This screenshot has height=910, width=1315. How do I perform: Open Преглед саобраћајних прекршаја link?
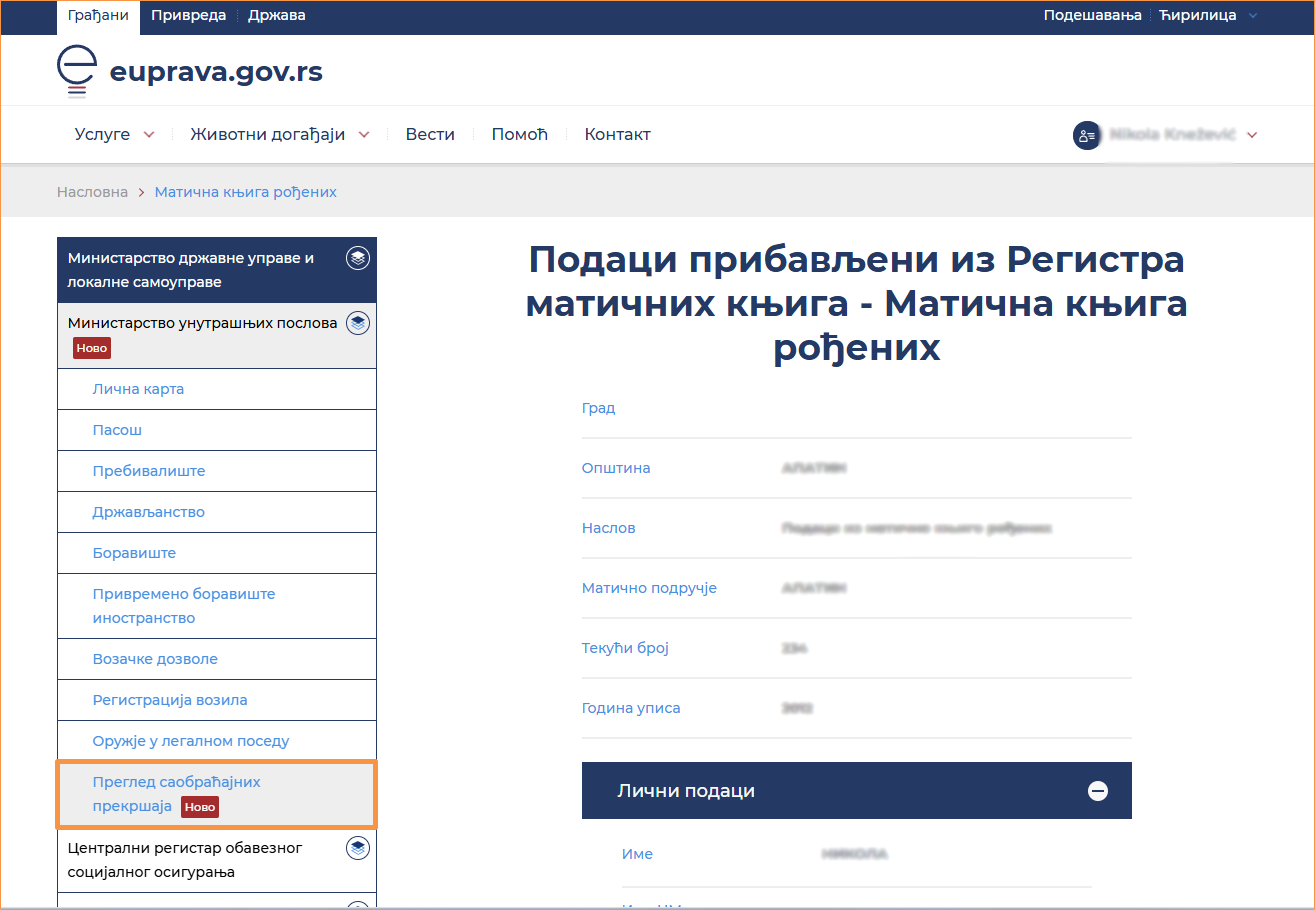click(x=176, y=794)
